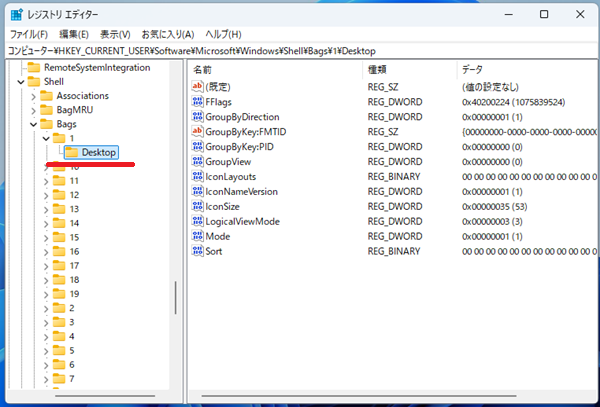
Task: Expand key 12 in the tree
Action: click(46, 195)
